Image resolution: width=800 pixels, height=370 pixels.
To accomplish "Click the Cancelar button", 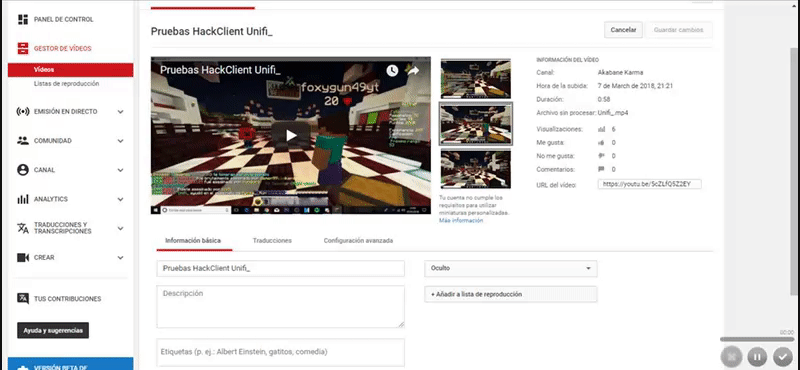I will point(623,30).
